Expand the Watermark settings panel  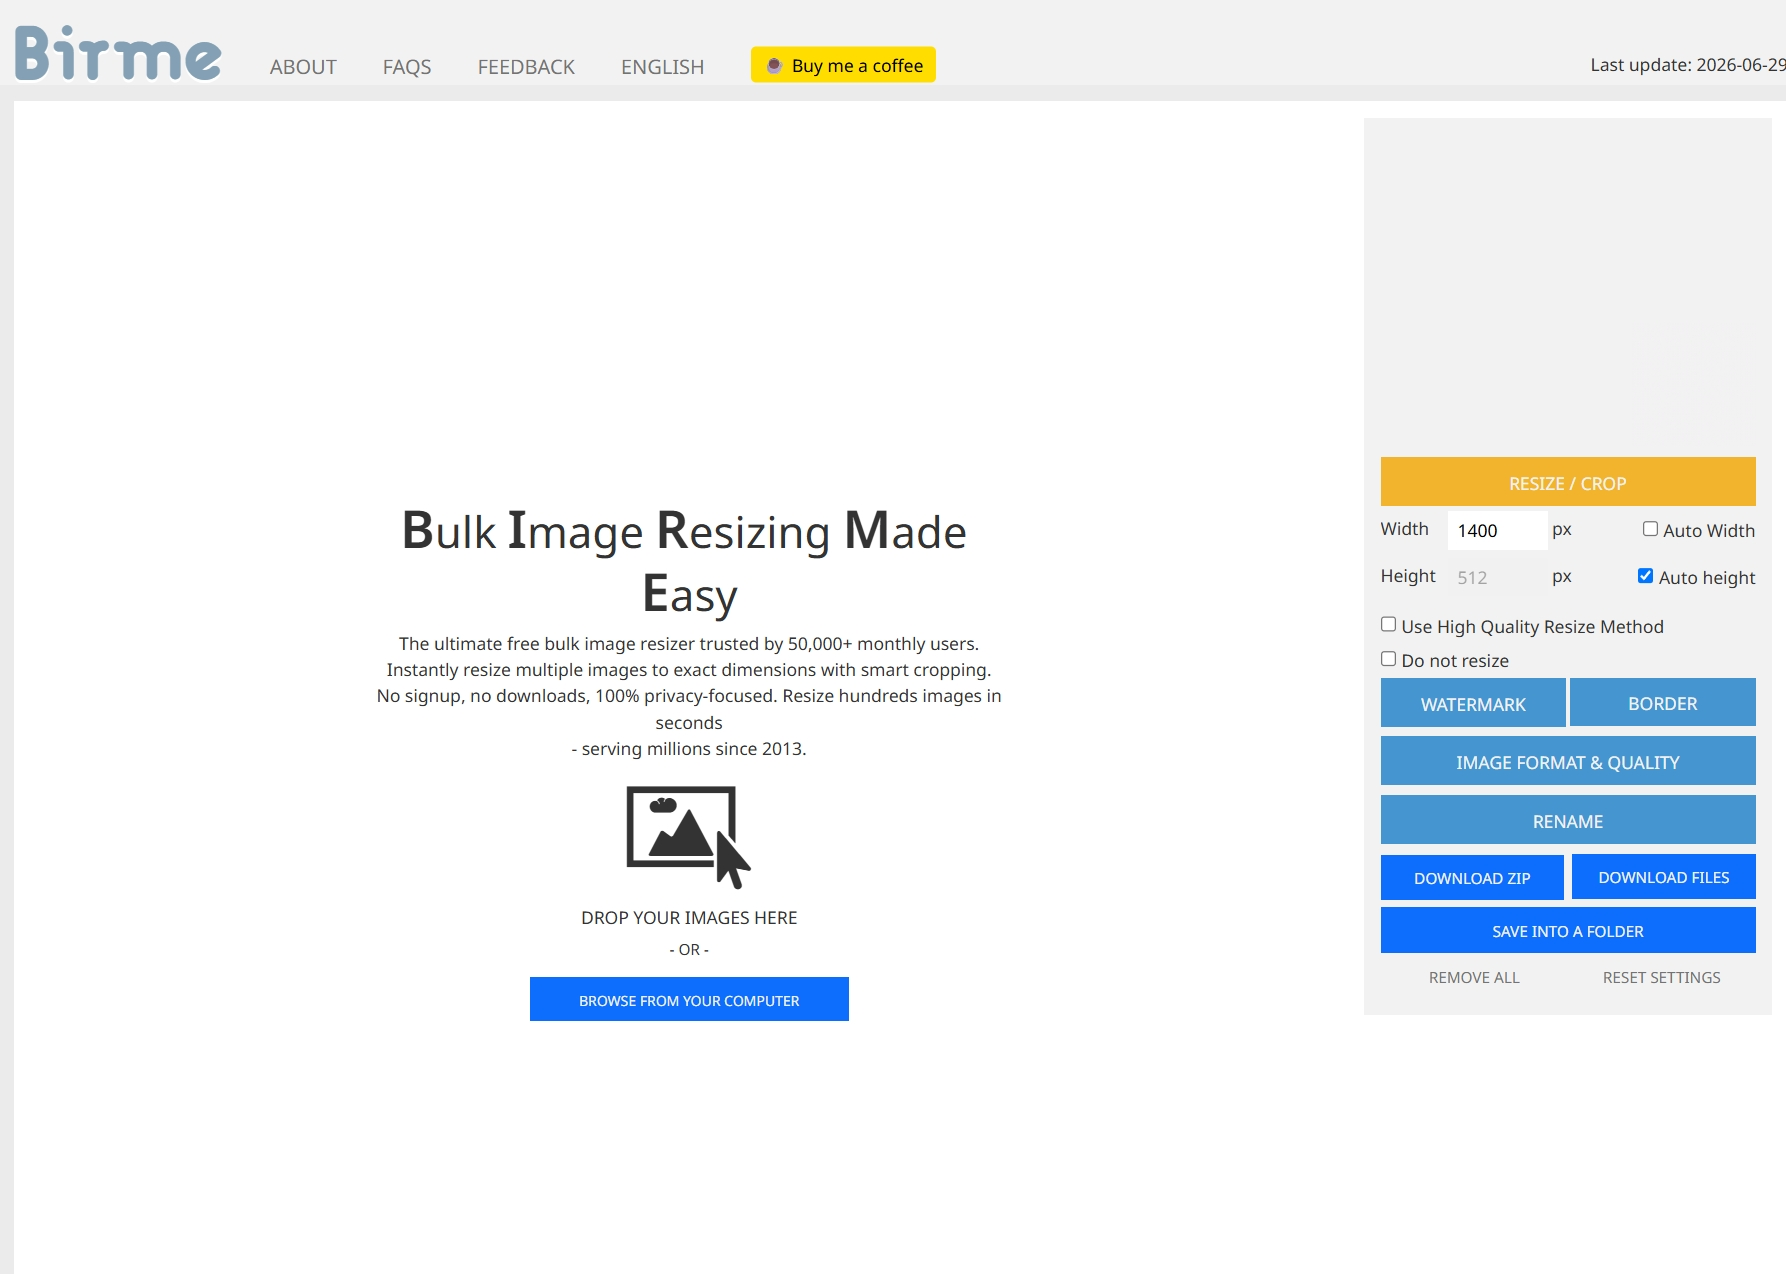click(x=1473, y=703)
